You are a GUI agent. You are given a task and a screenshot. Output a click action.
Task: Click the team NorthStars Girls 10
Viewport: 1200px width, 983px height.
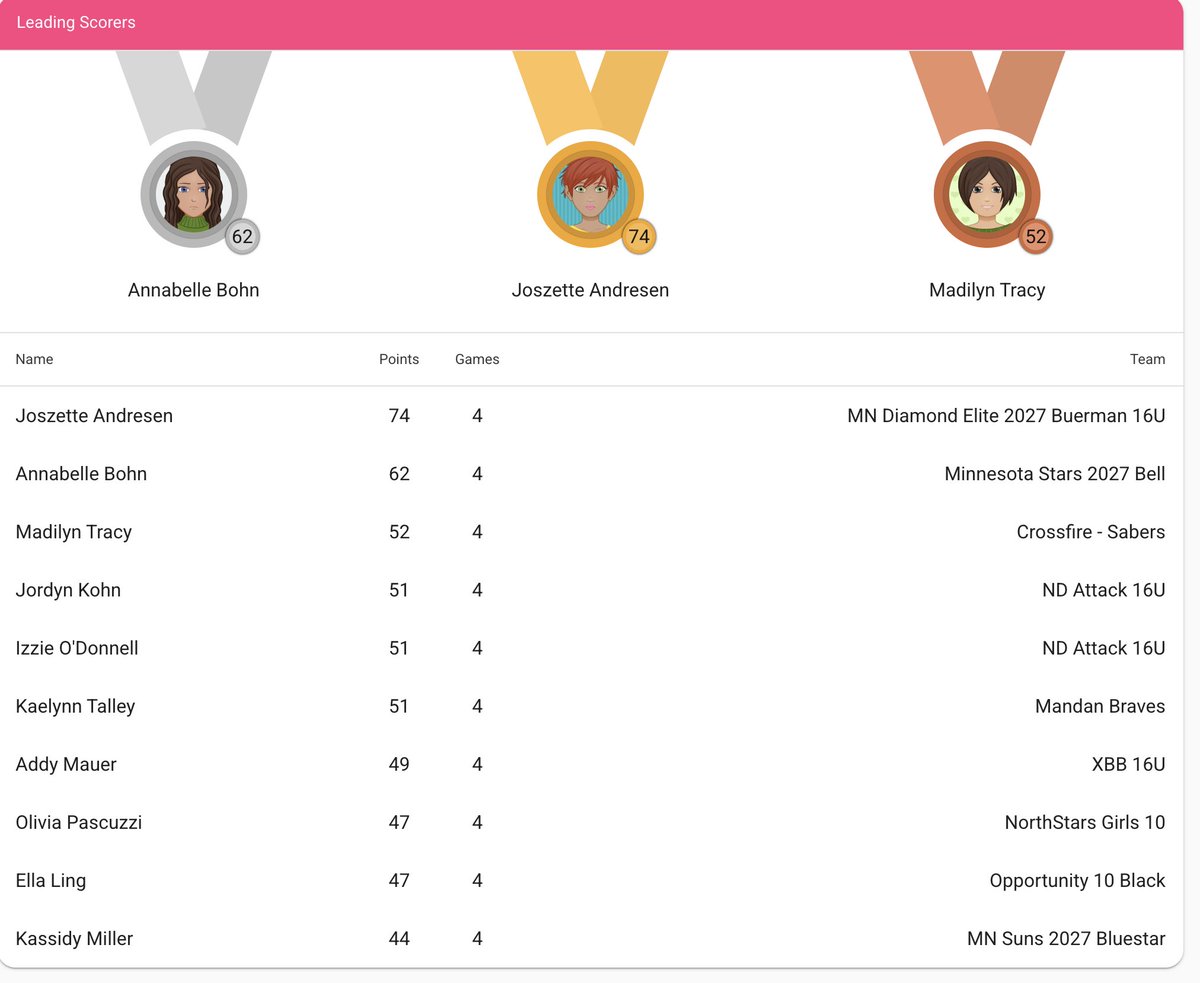click(1085, 822)
